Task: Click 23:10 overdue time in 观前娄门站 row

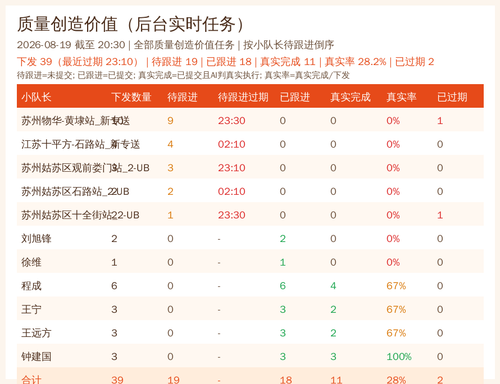Action: coord(232,168)
